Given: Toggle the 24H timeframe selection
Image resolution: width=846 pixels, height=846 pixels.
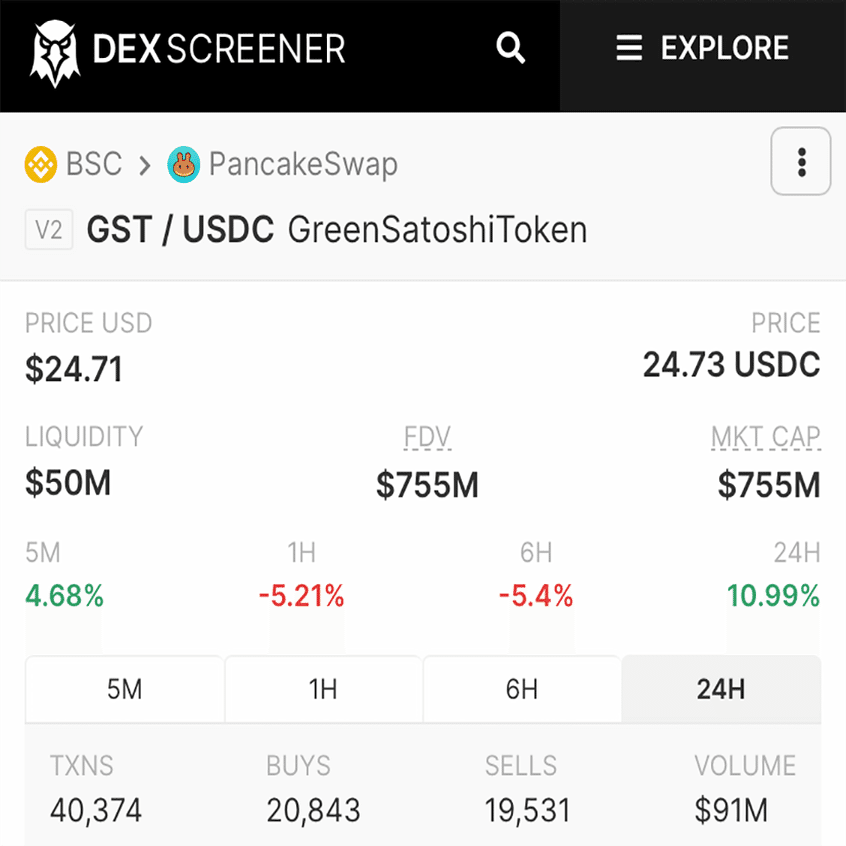Looking at the screenshot, I should (x=721, y=688).
